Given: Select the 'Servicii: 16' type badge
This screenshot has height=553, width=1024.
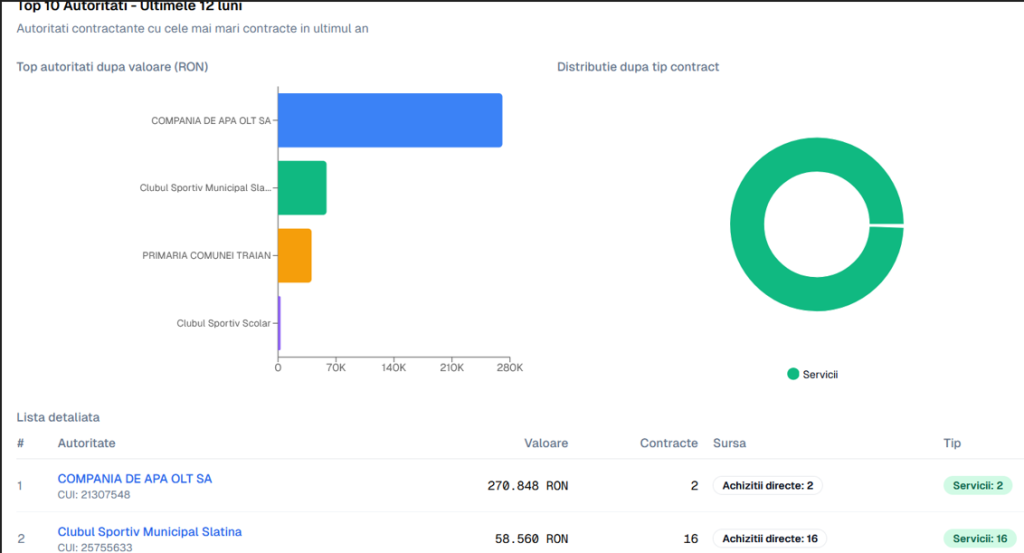Looking at the screenshot, I should 980,539.
